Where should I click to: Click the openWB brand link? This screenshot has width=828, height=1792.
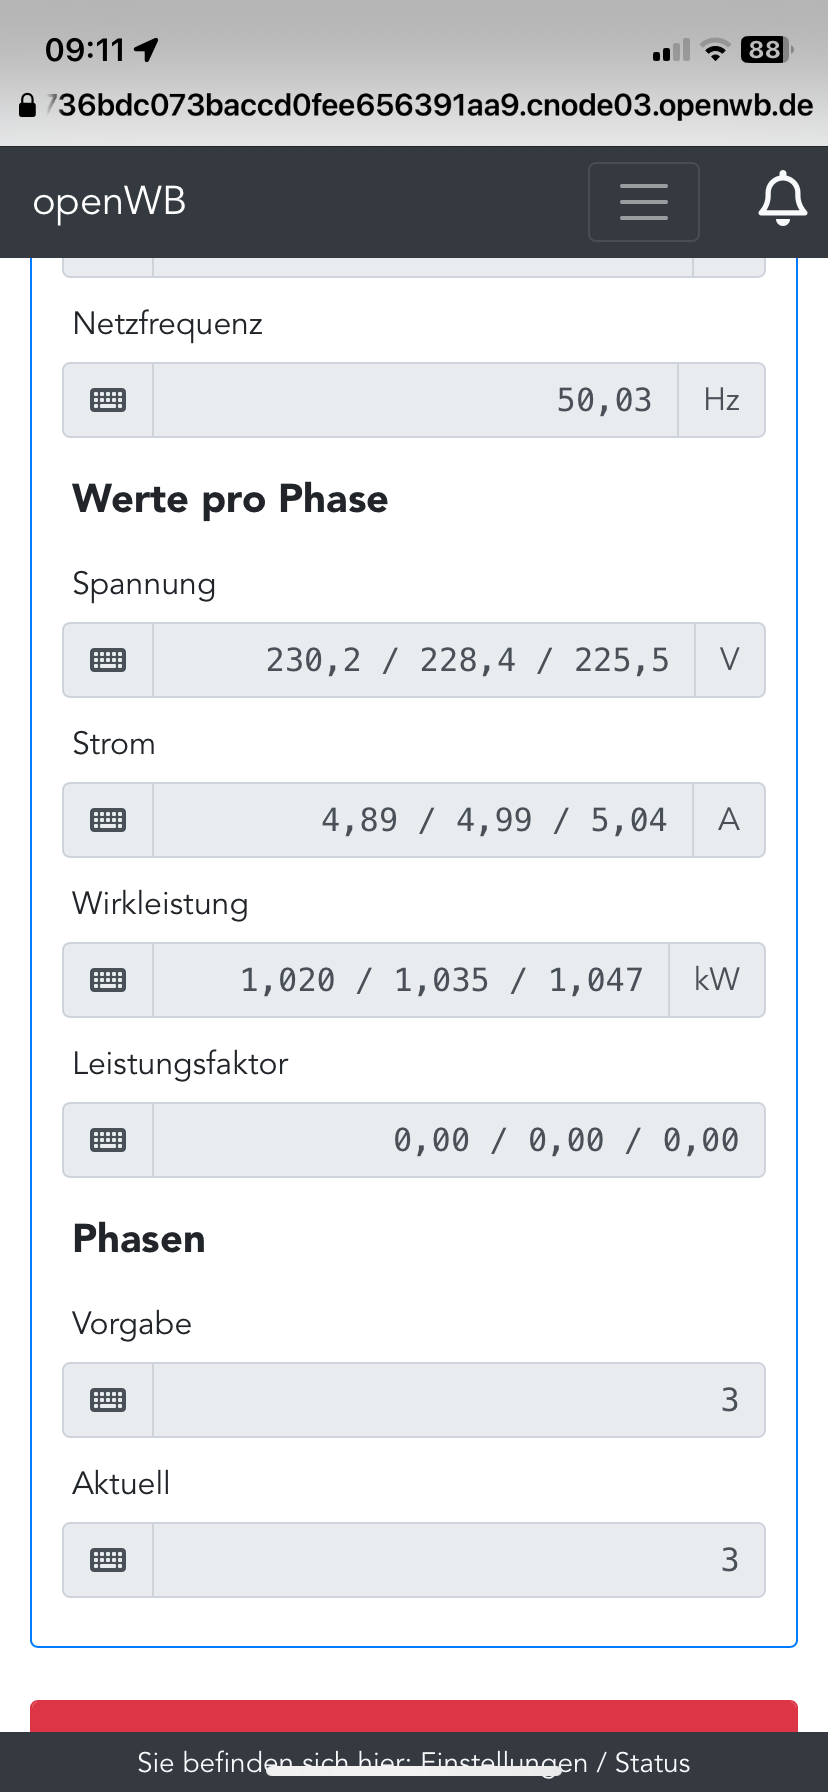point(109,202)
